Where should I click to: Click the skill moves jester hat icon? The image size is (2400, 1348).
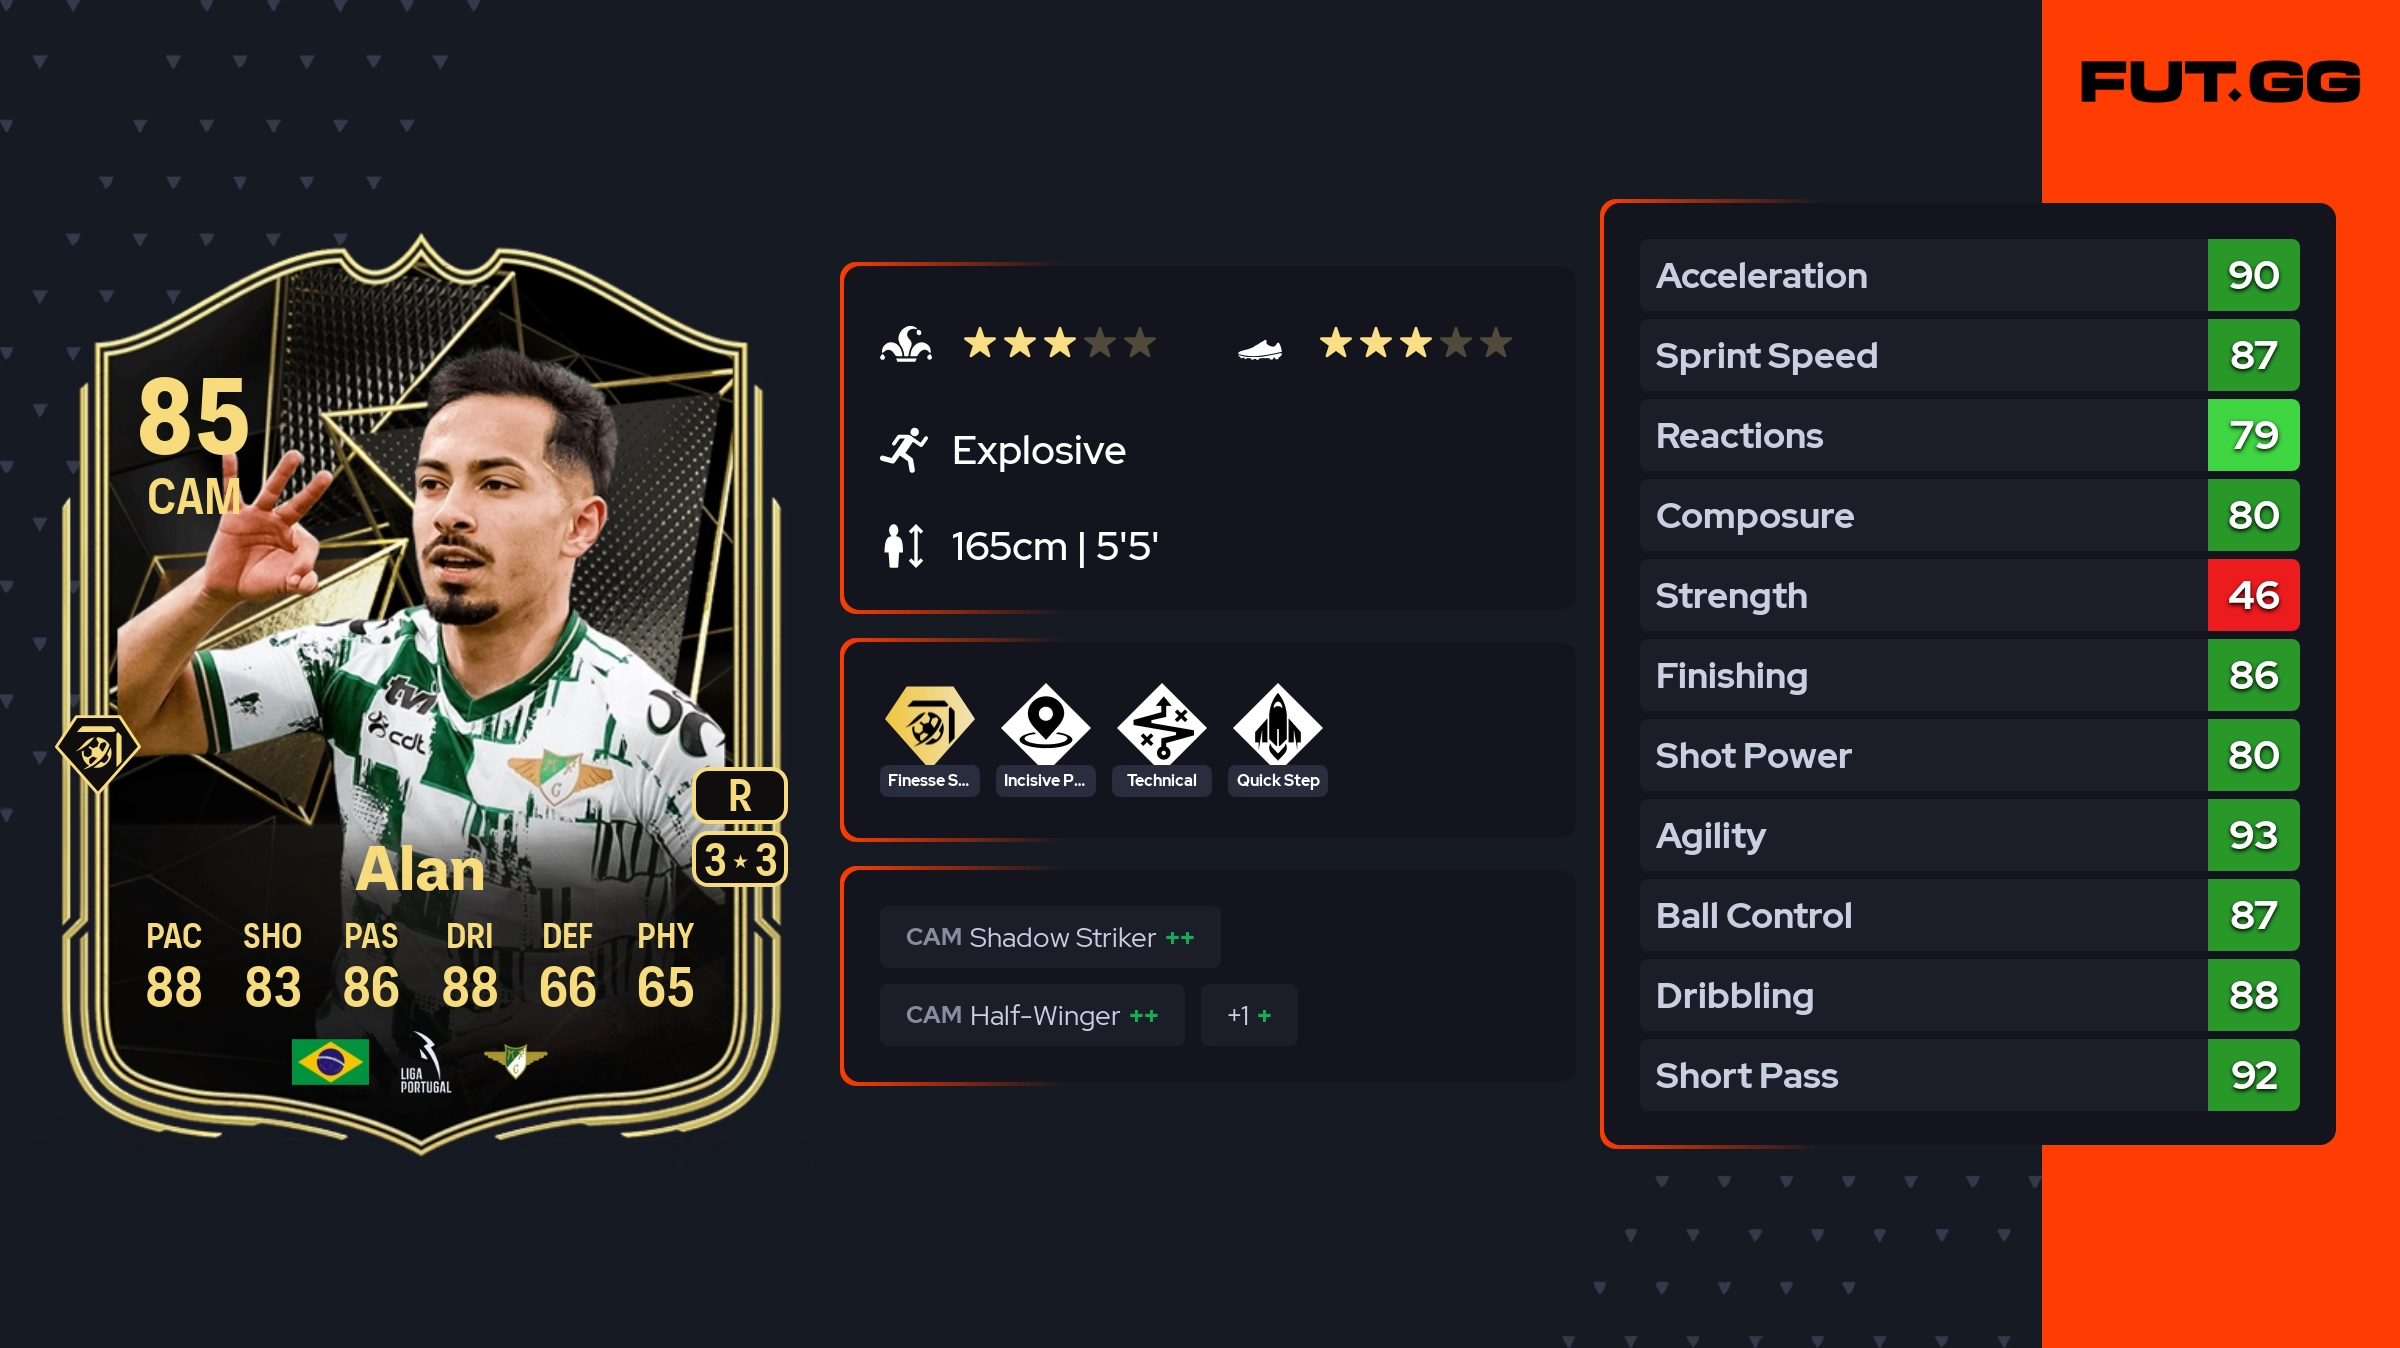(x=906, y=344)
